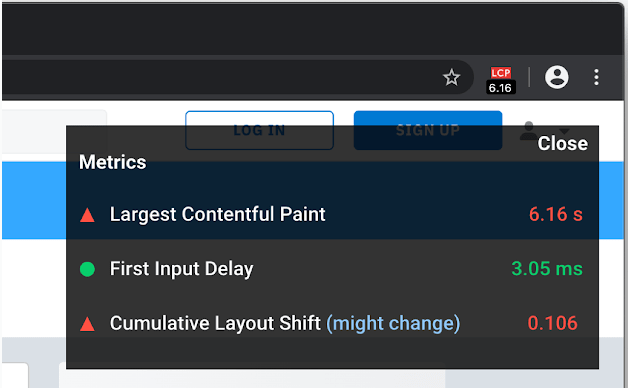The height and width of the screenshot is (388, 628).
Task: Click the 6.16 badge under LCP icon
Action: [501, 88]
